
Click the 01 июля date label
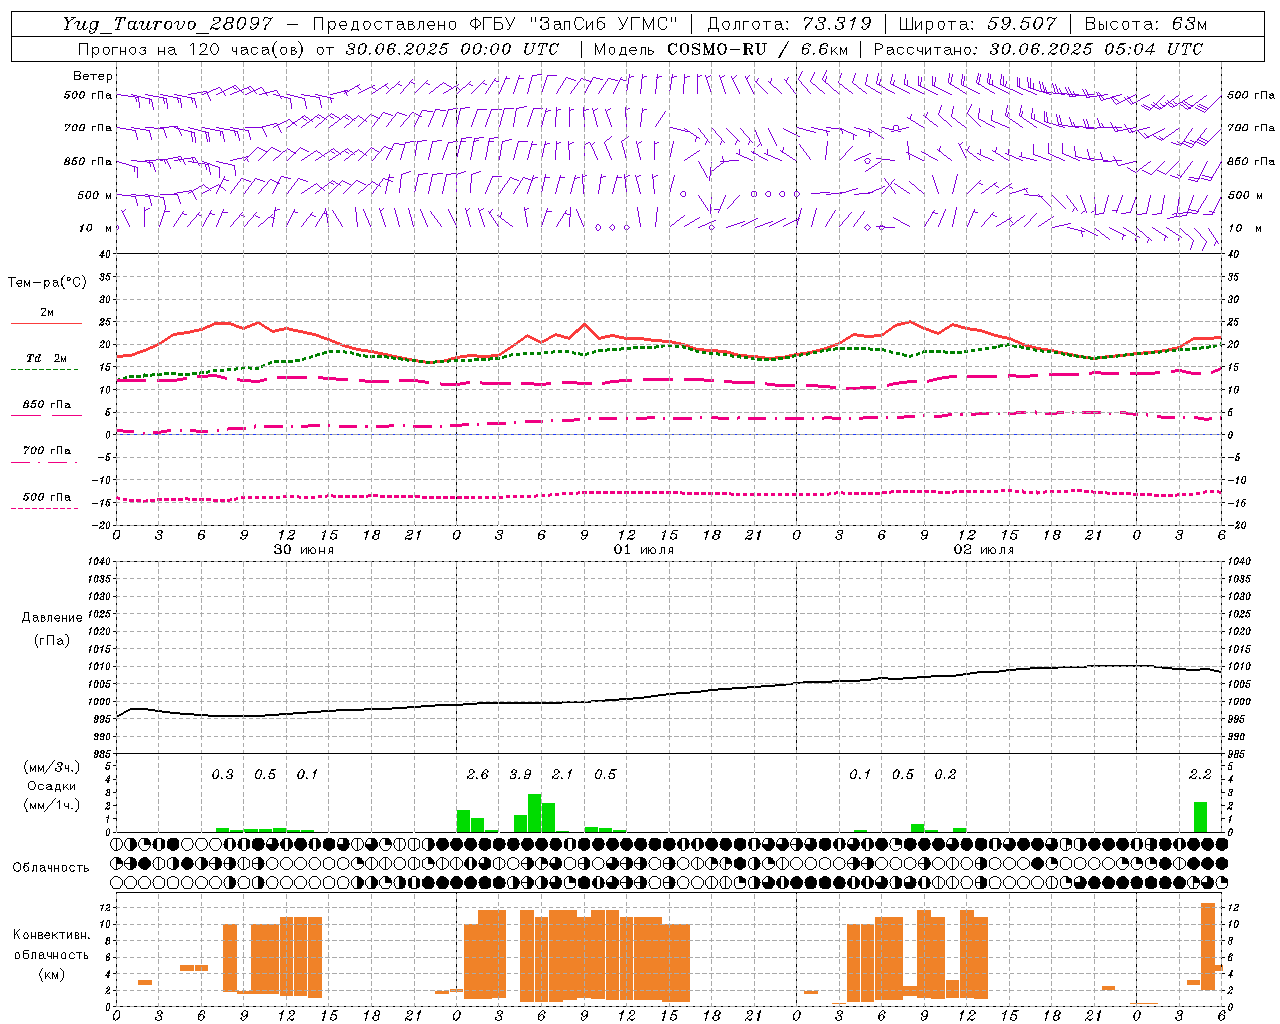click(644, 550)
